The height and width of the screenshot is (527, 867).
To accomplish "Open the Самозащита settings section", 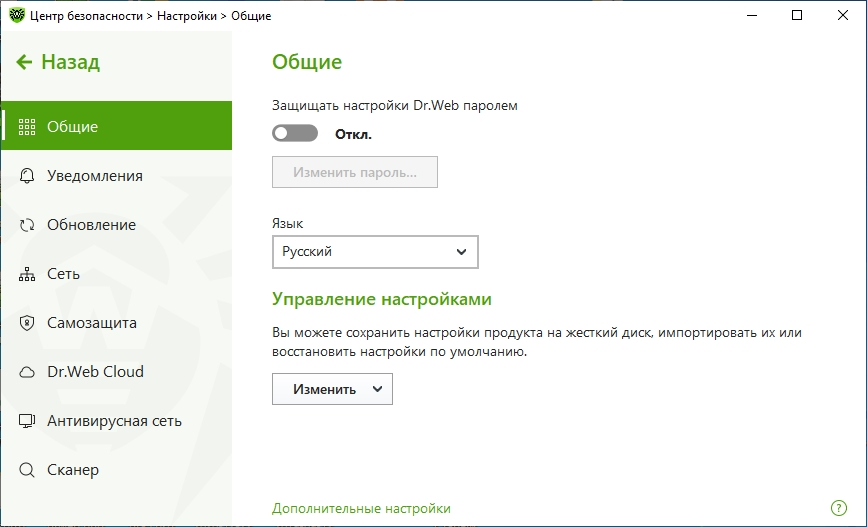I will pos(116,323).
